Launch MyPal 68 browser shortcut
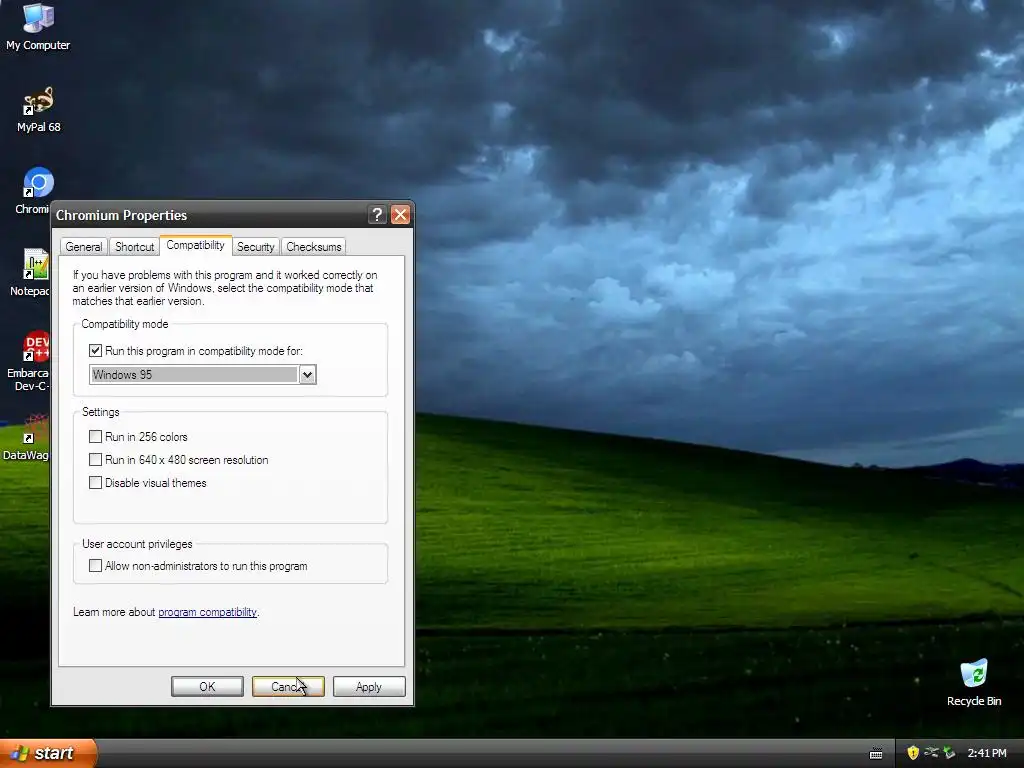Screen dimensions: 1024x768 tap(39, 109)
